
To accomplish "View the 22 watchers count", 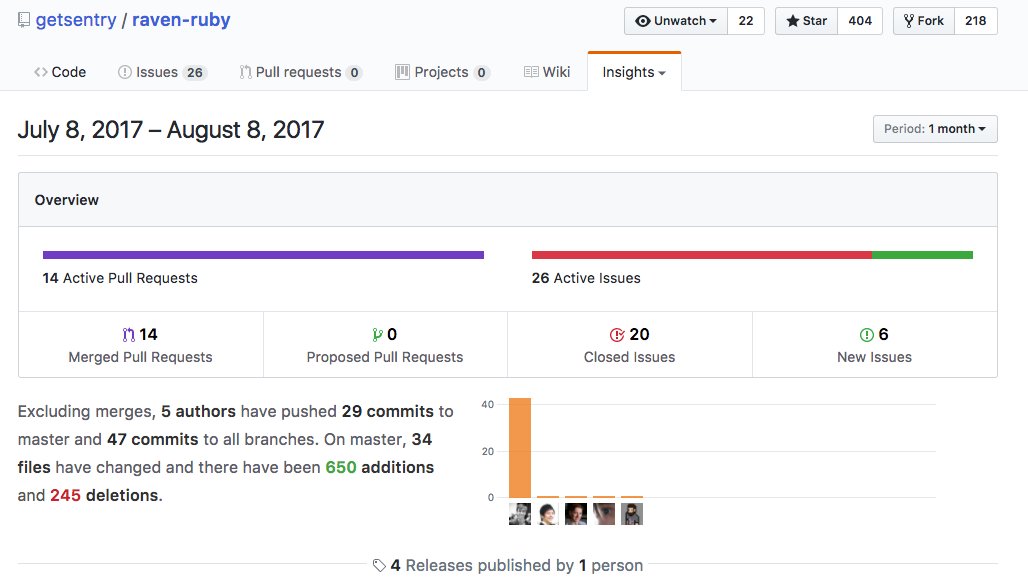I will point(746,21).
